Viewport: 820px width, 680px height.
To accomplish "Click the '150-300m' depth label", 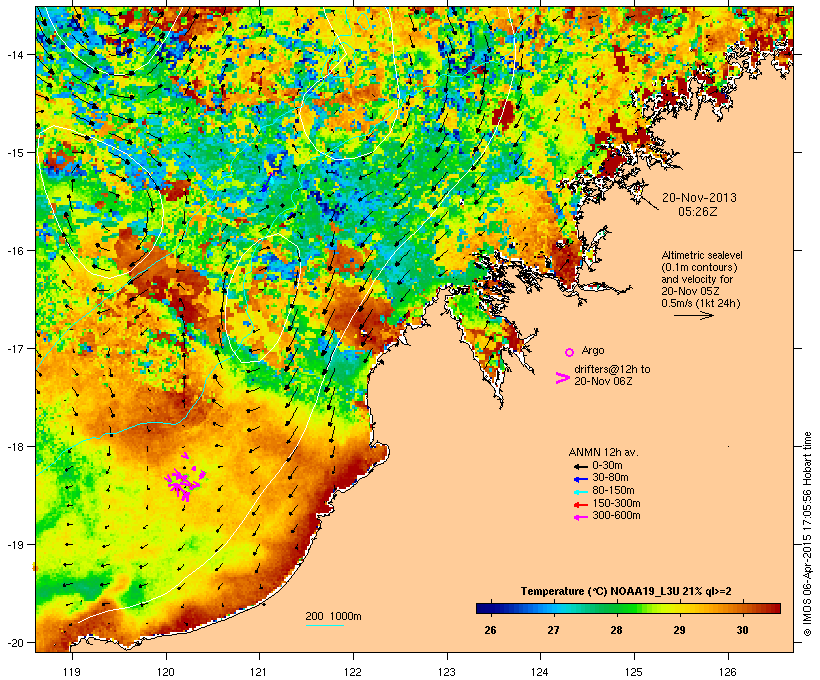I will pyautogui.click(x=616, y=503).
